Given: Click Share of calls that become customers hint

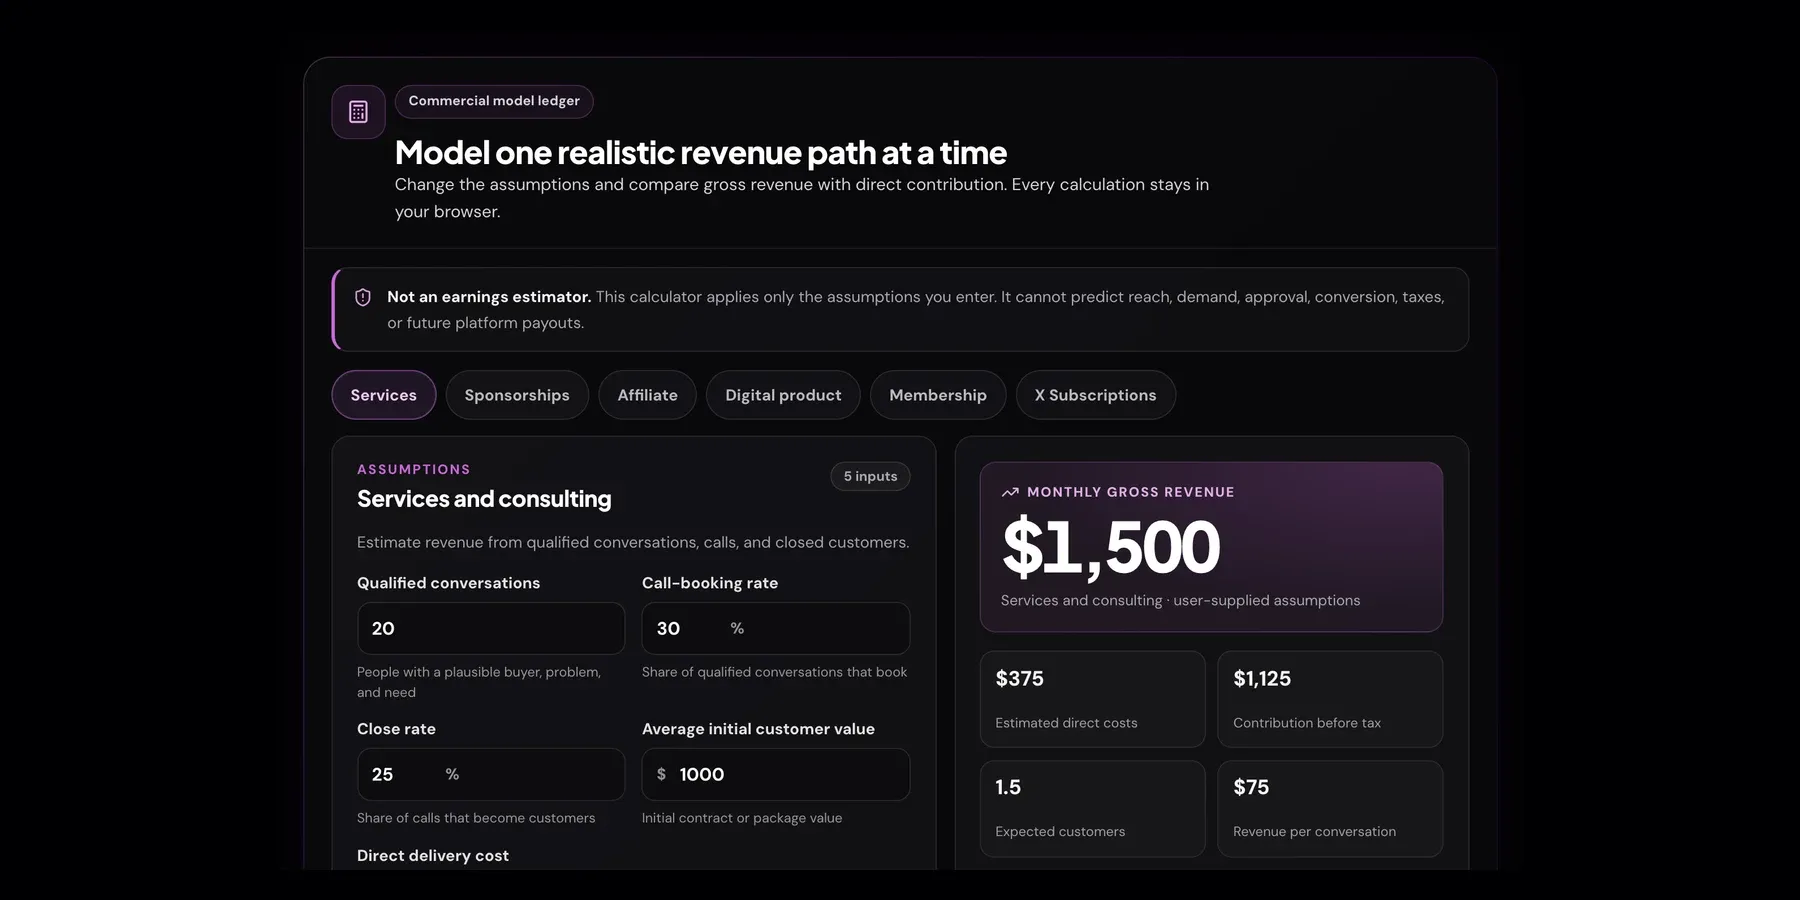Looking at the screenshot, I should point(476,818).
